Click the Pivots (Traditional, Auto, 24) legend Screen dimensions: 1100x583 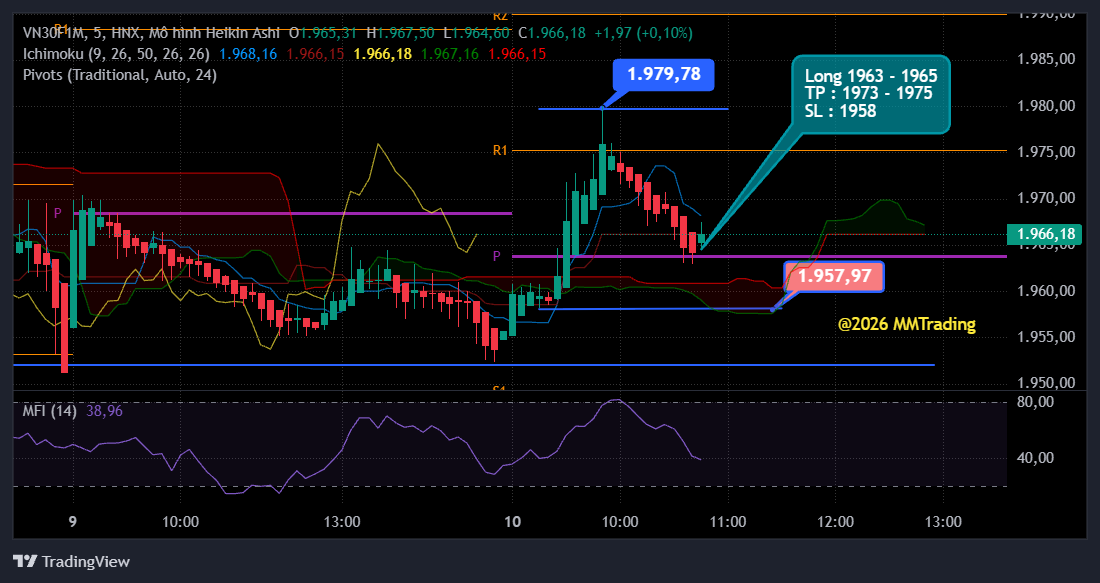119,75
